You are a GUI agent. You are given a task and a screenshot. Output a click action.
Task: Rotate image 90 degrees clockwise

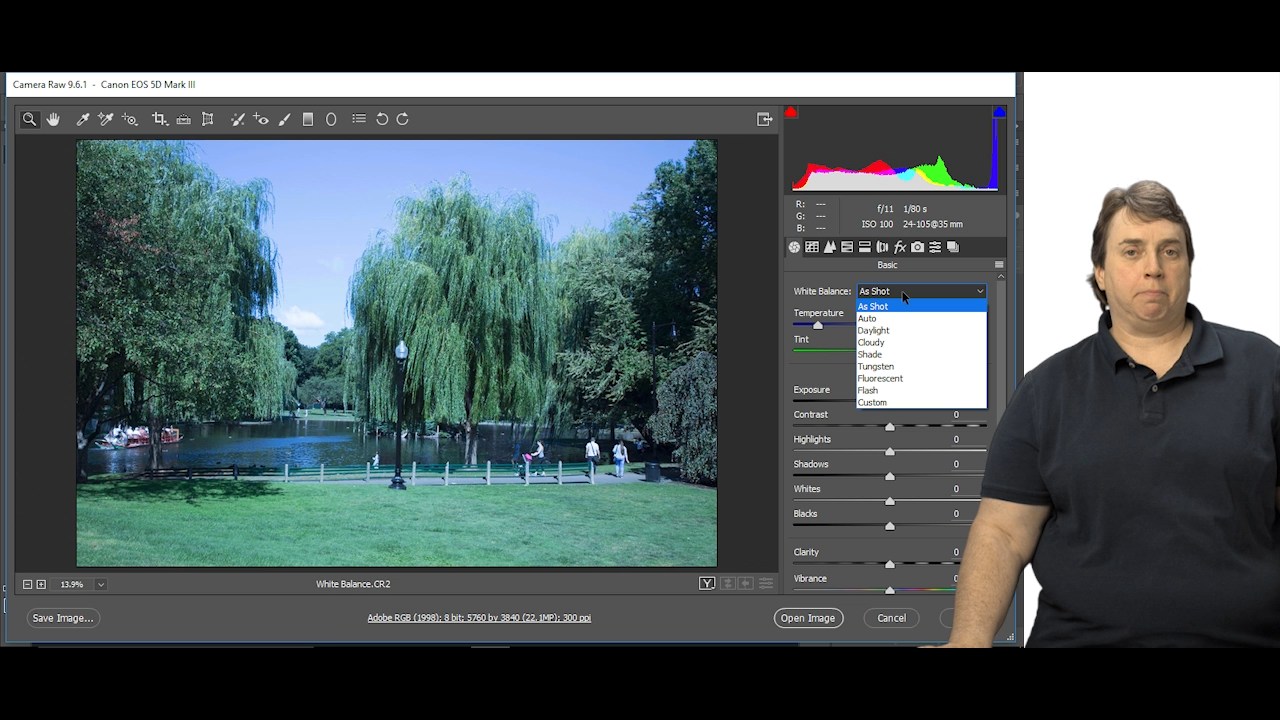tap(402, 119)
